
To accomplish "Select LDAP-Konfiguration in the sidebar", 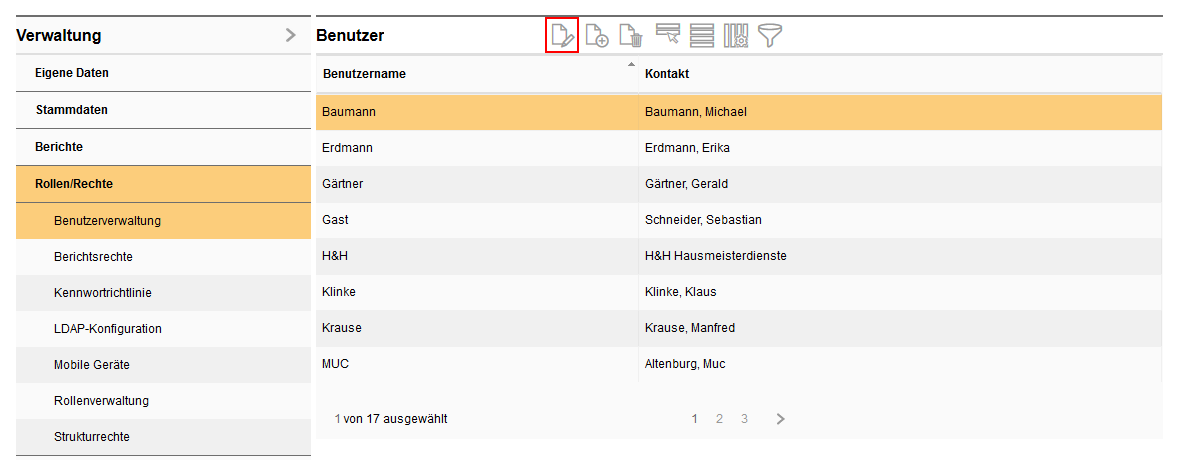I will pos(107,329).
